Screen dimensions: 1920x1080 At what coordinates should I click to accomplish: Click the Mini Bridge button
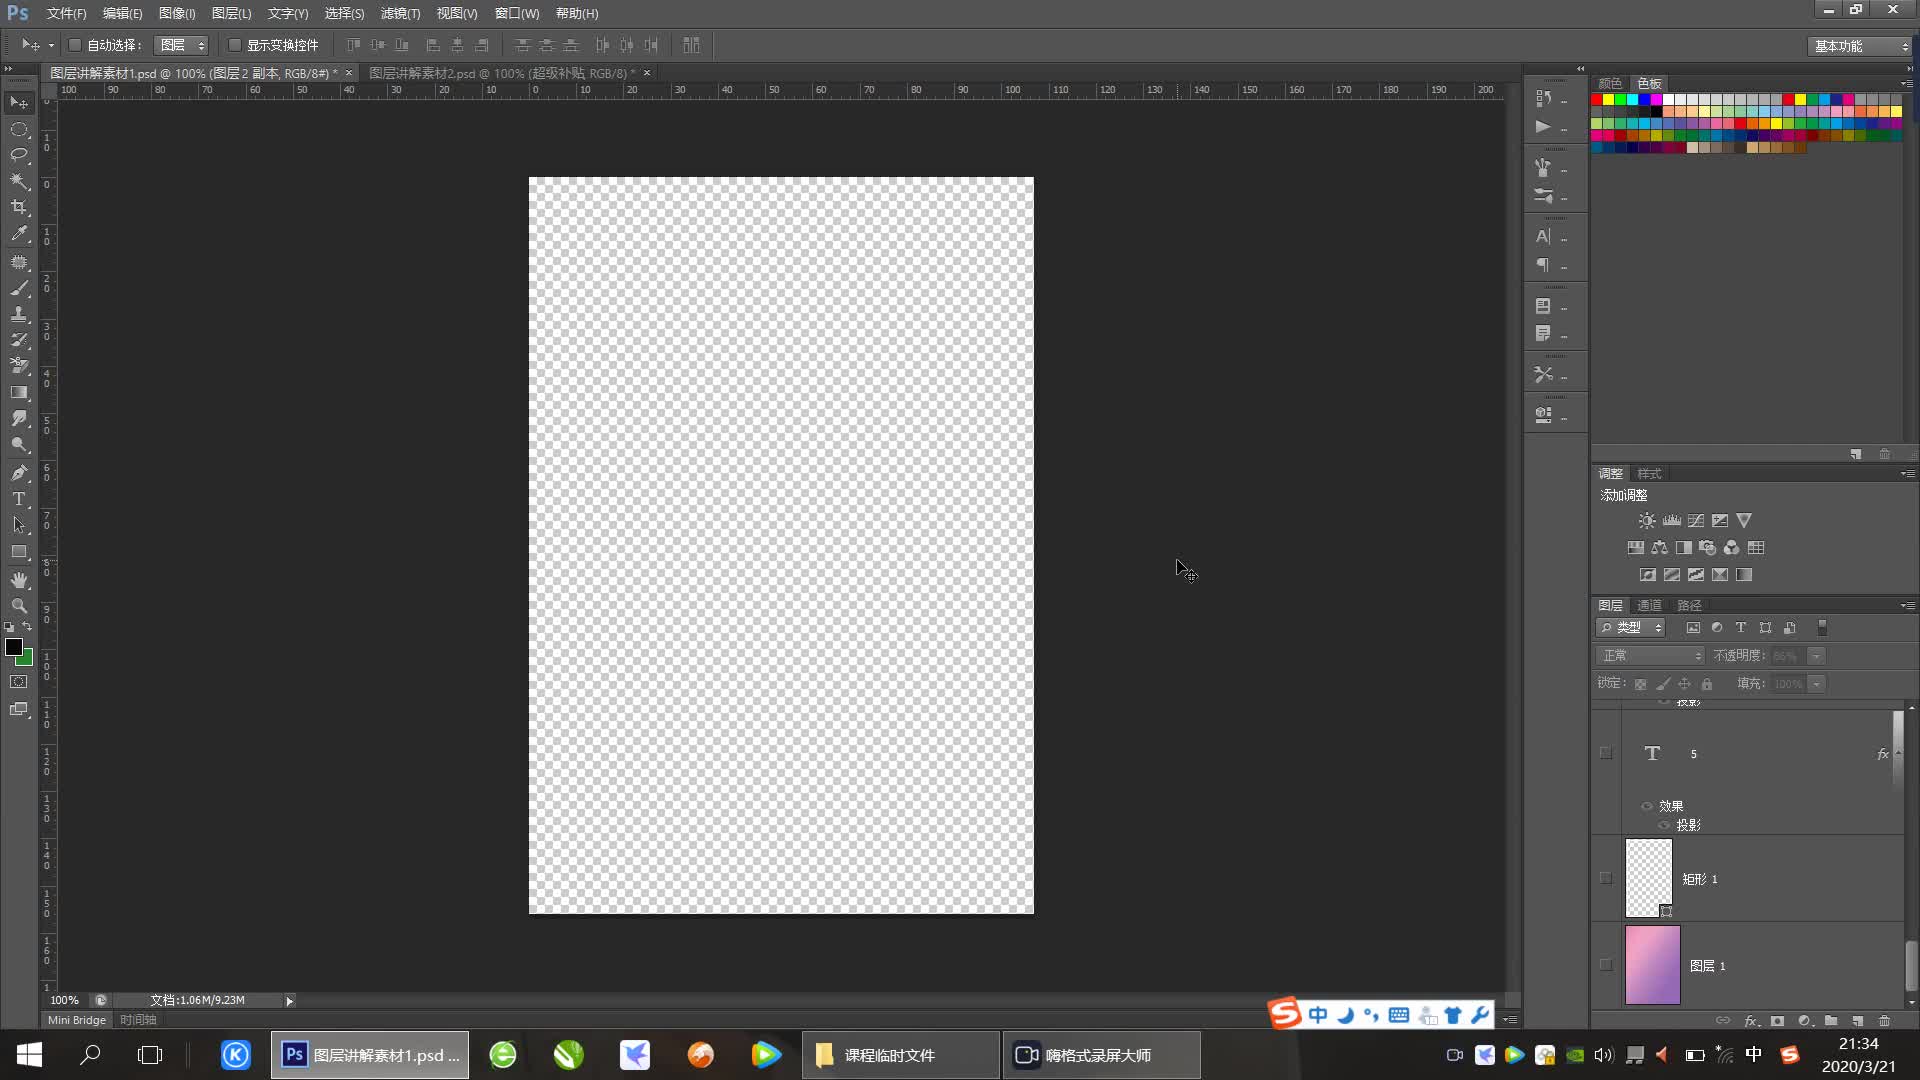point(77,1020)
